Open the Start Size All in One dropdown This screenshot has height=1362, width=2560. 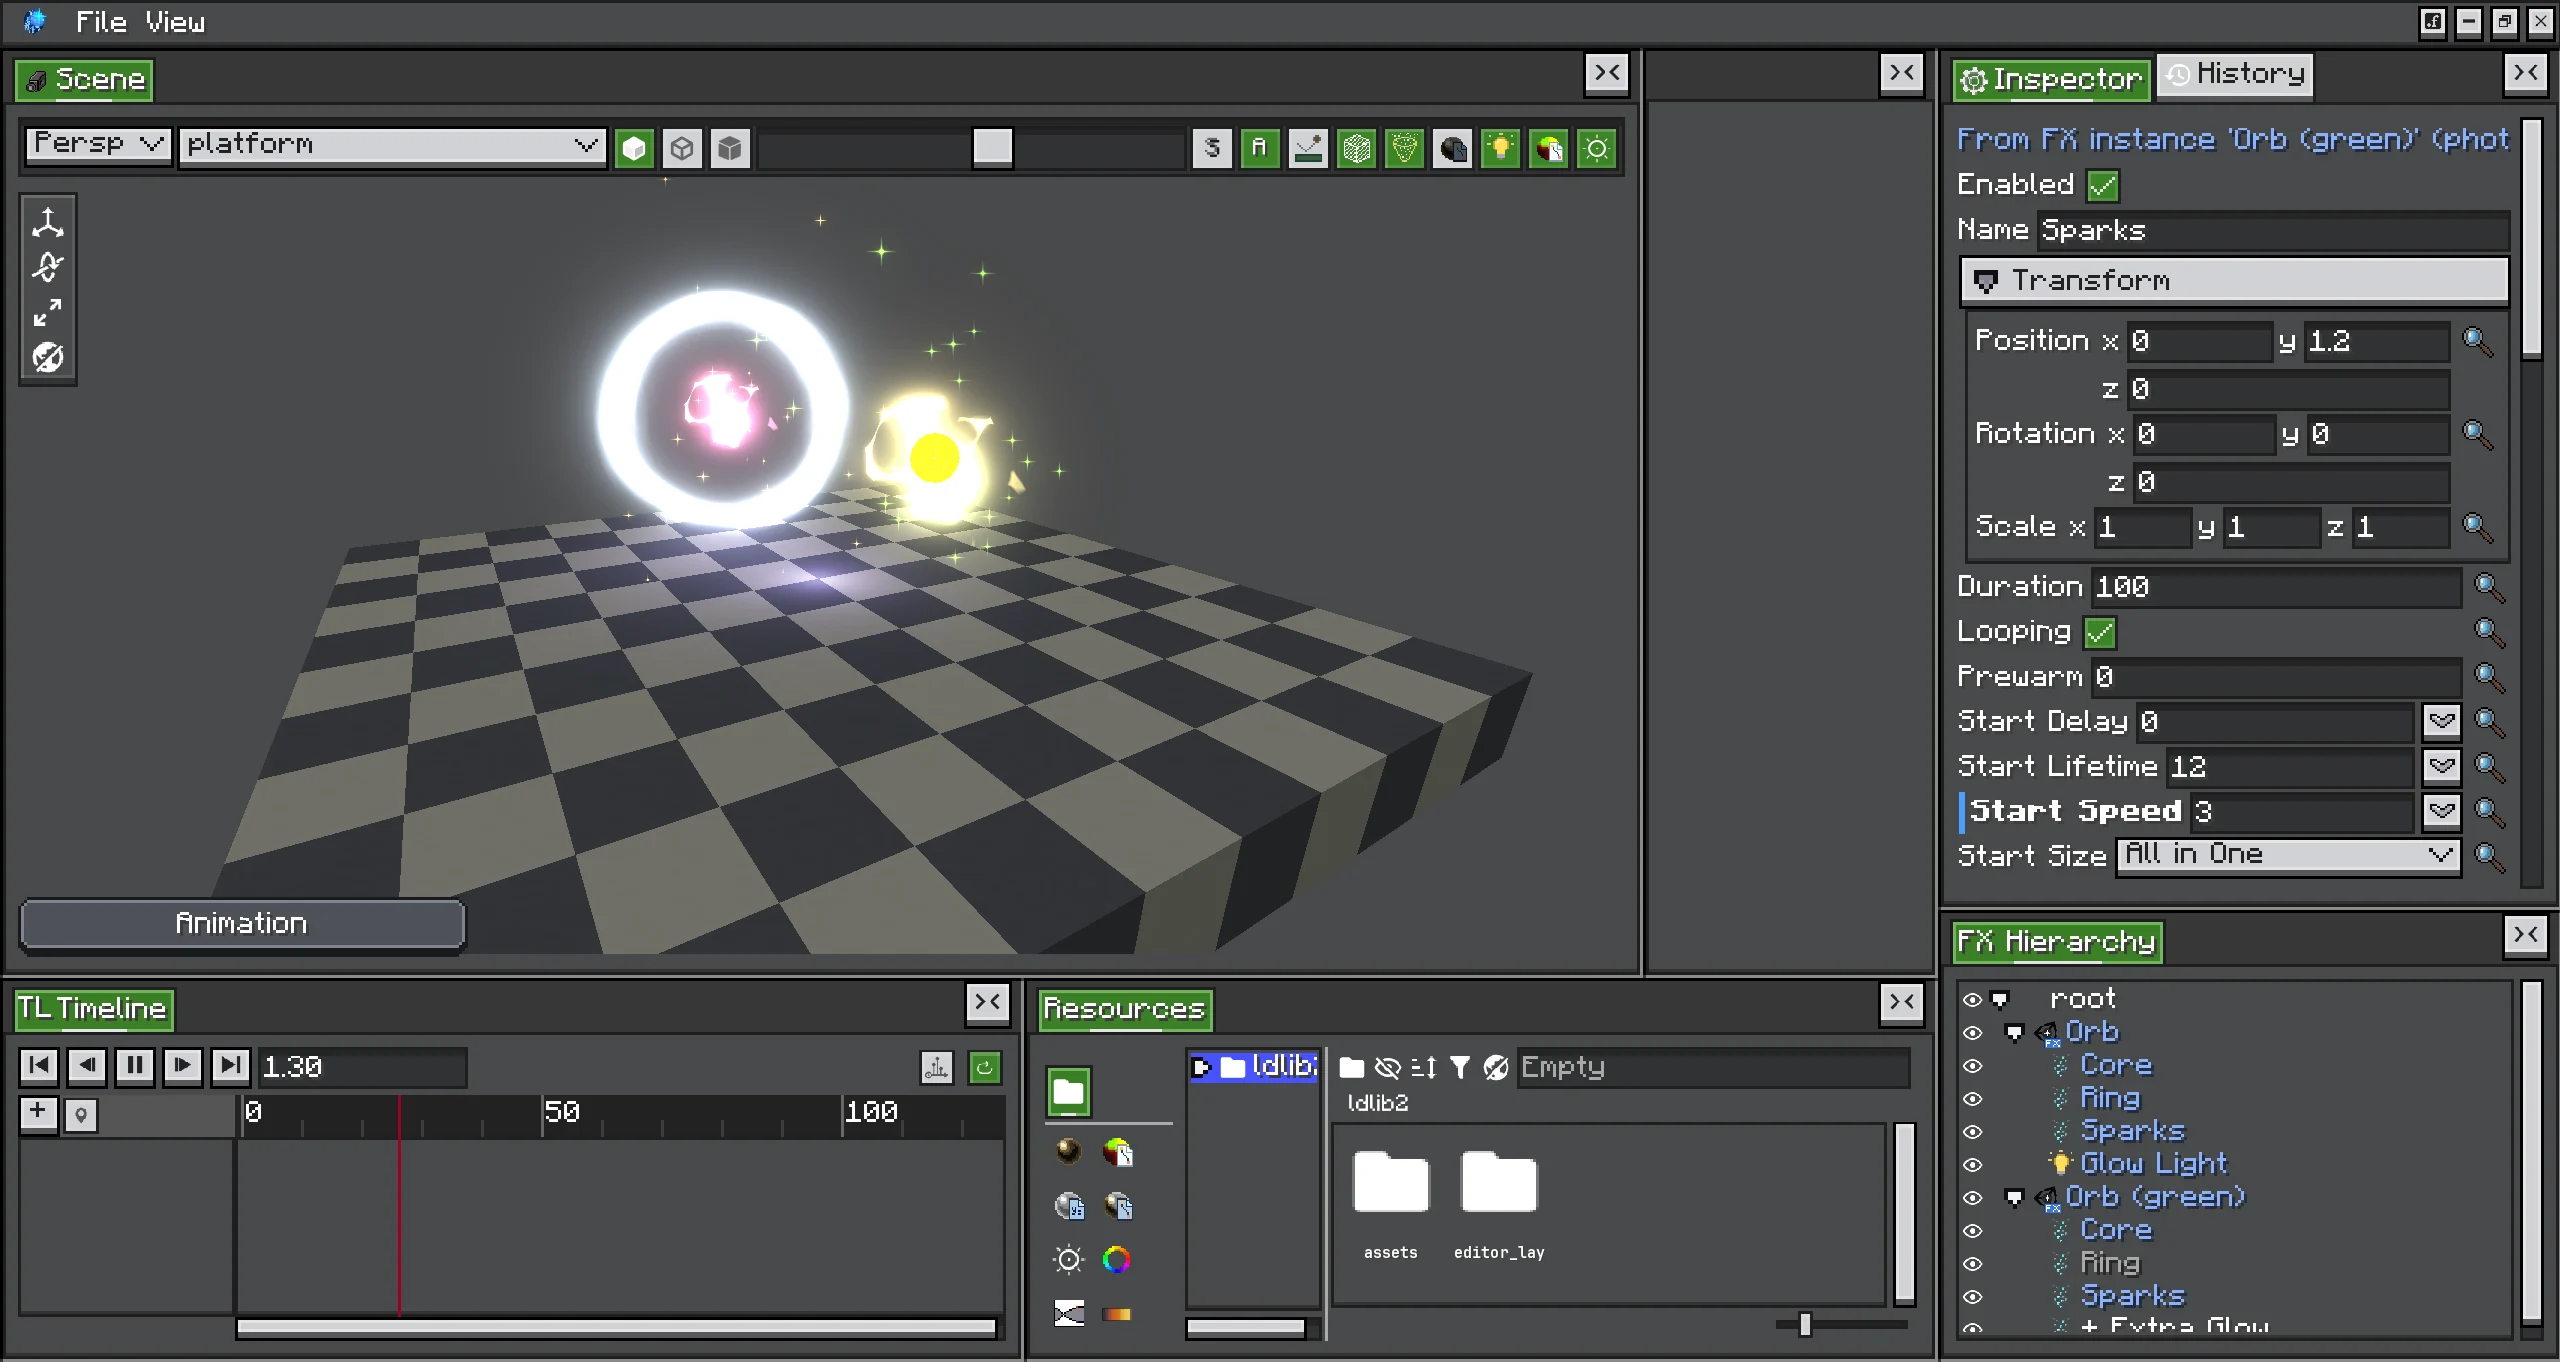[x=2288, y=855]
